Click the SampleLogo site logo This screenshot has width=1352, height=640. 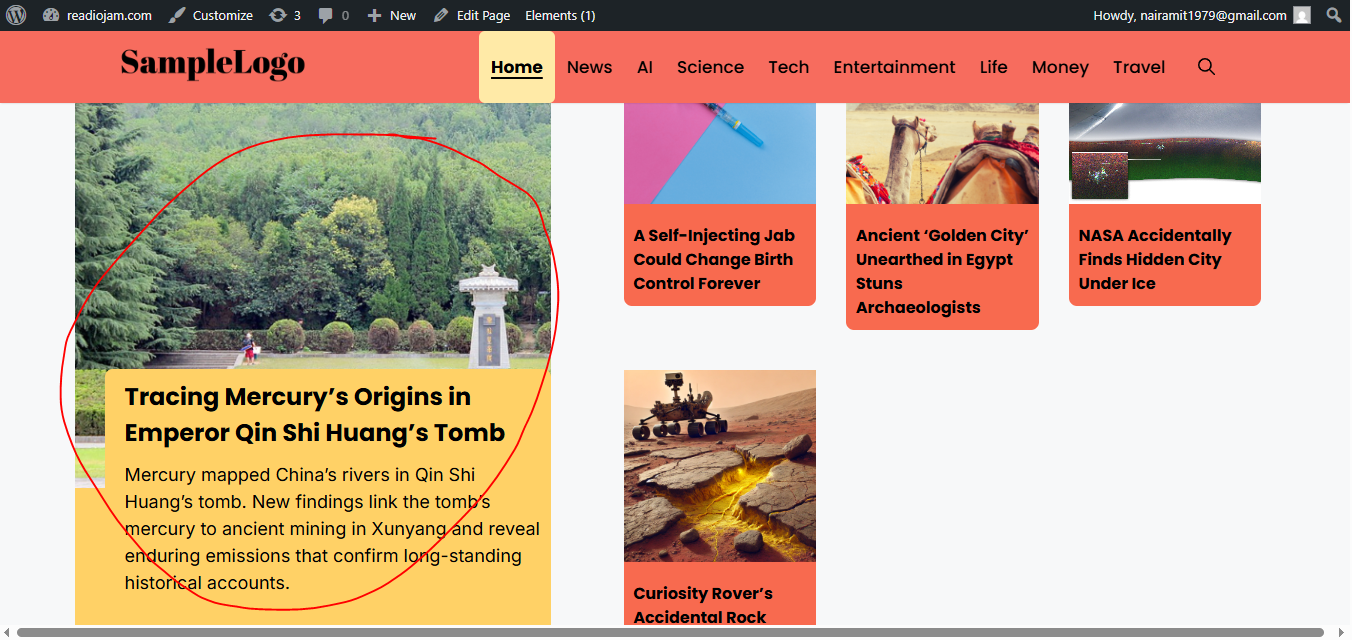click(213, 64)
